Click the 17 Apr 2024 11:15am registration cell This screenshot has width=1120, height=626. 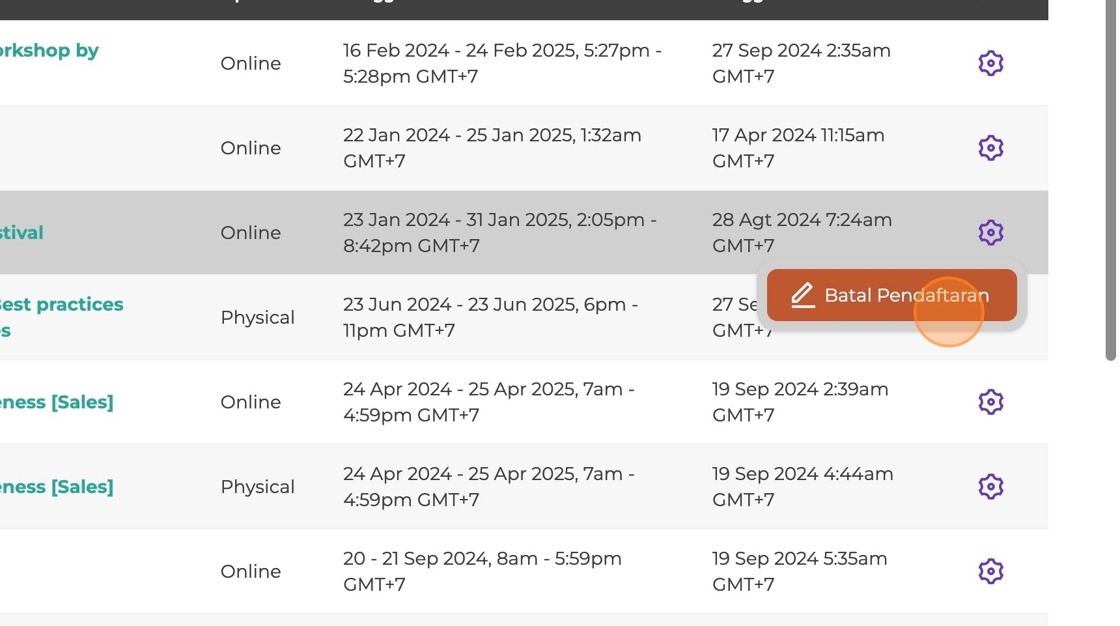click(798, 148)
